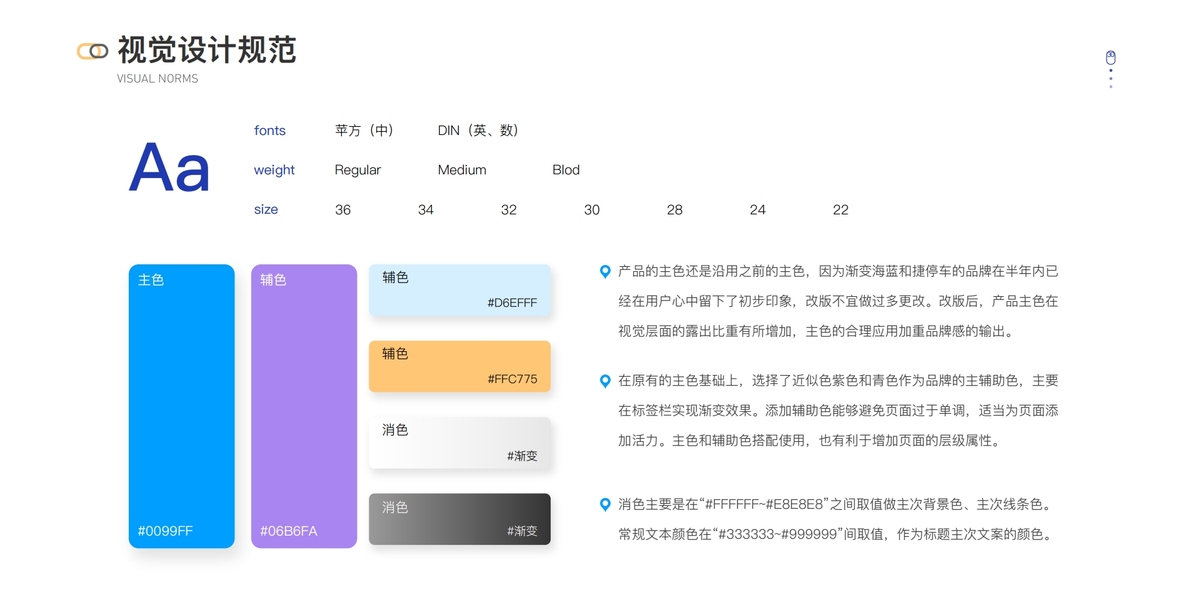Click the pin icon beside 产品的主色 paragraph
The height and width of the screenshot is (600, 1200).
click(x=605, y=271)
